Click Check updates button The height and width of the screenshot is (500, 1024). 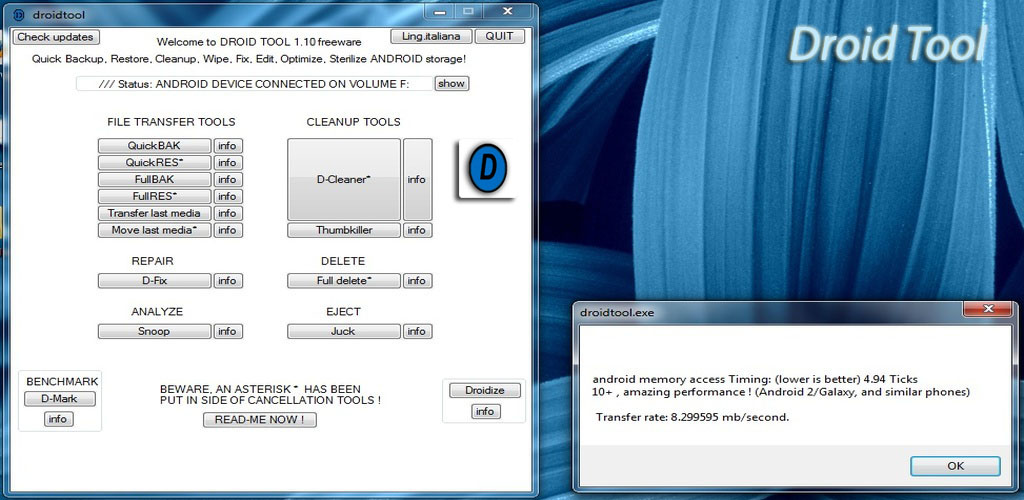point(56,37)
